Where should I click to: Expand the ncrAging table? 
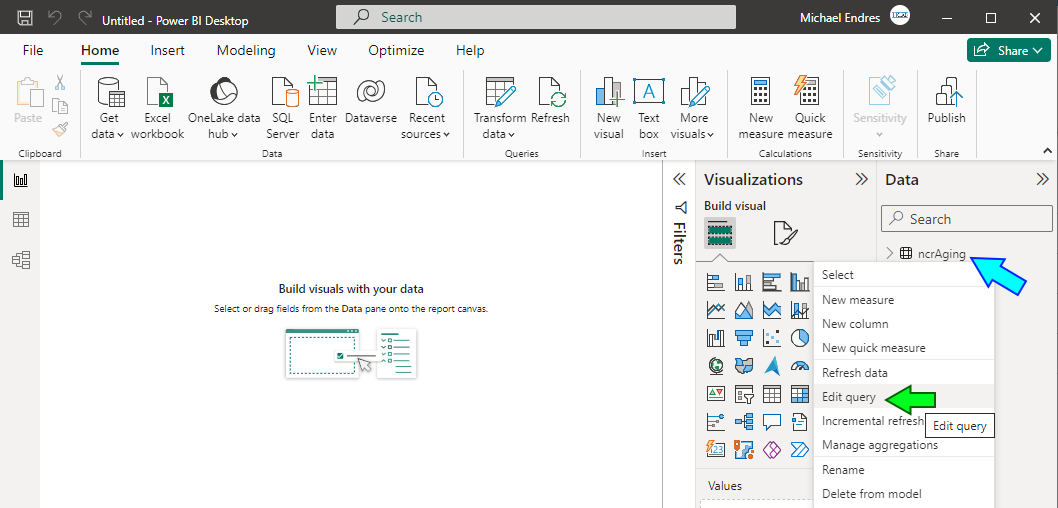[x=889, y=254]
